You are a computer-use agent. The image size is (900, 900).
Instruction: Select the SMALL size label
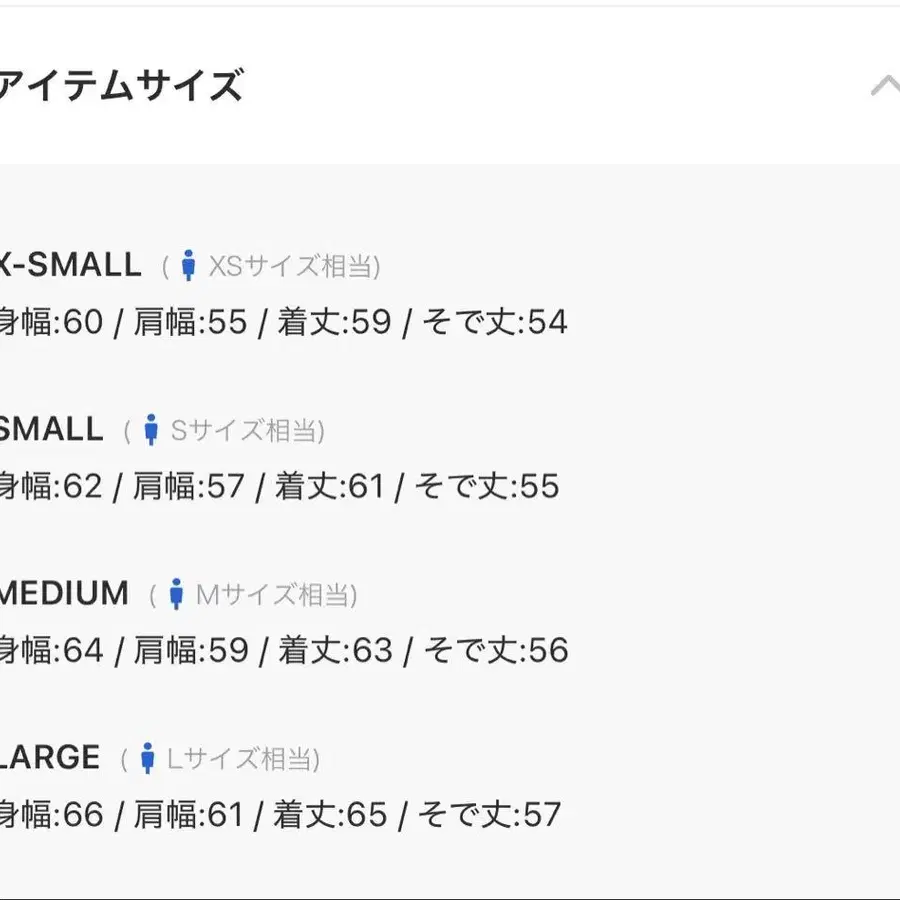[51, 429]
